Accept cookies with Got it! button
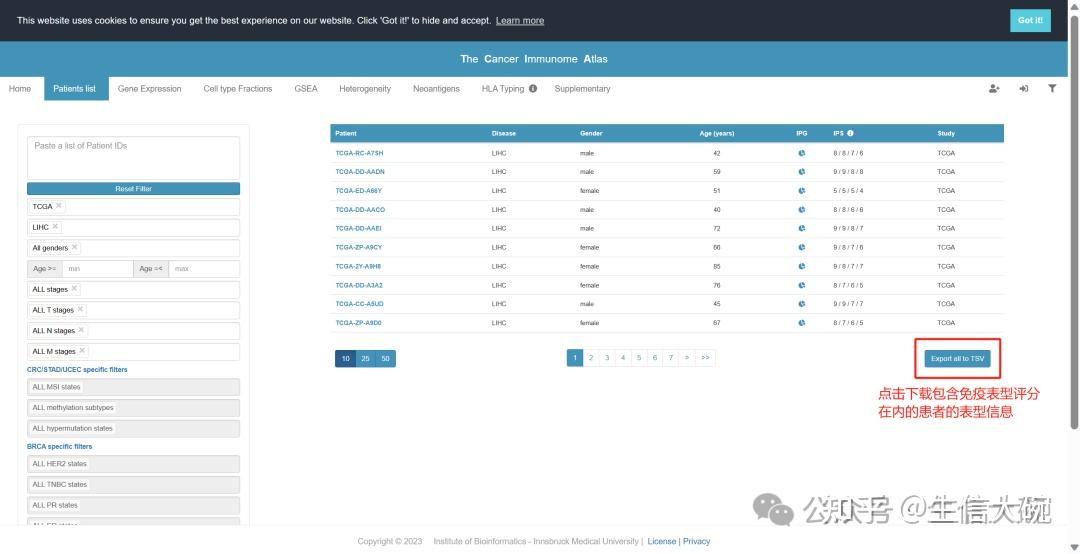The width and height of the screenshot is (1080, 554). tap(1030, 20)
